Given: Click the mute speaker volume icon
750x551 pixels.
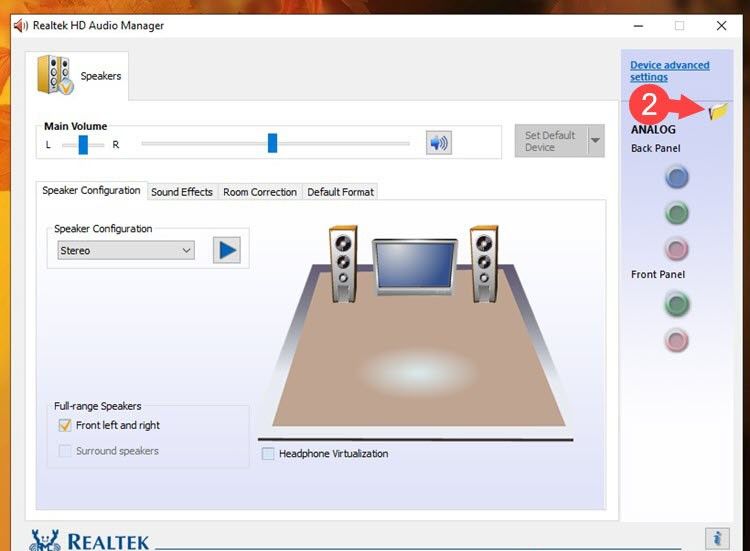Looking at the screenshot, I should (x=439, y=143).
